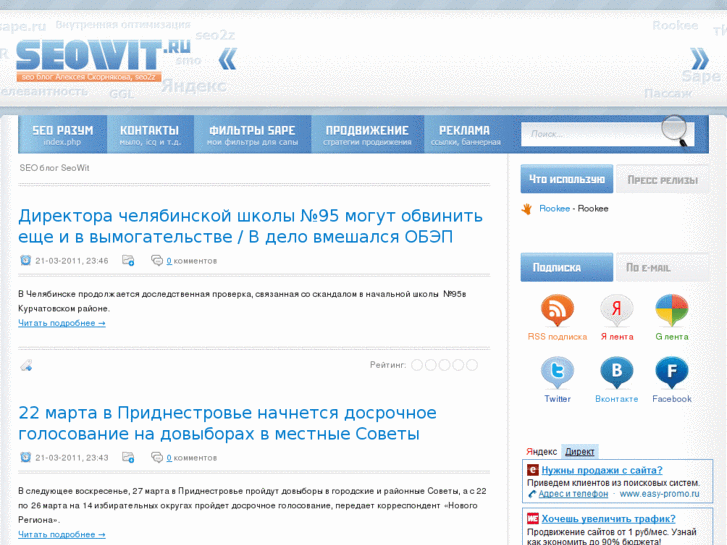Screen dimensions: 727x545
Task: Open the Вконтакте bubble icon
Action: [617, 372]
